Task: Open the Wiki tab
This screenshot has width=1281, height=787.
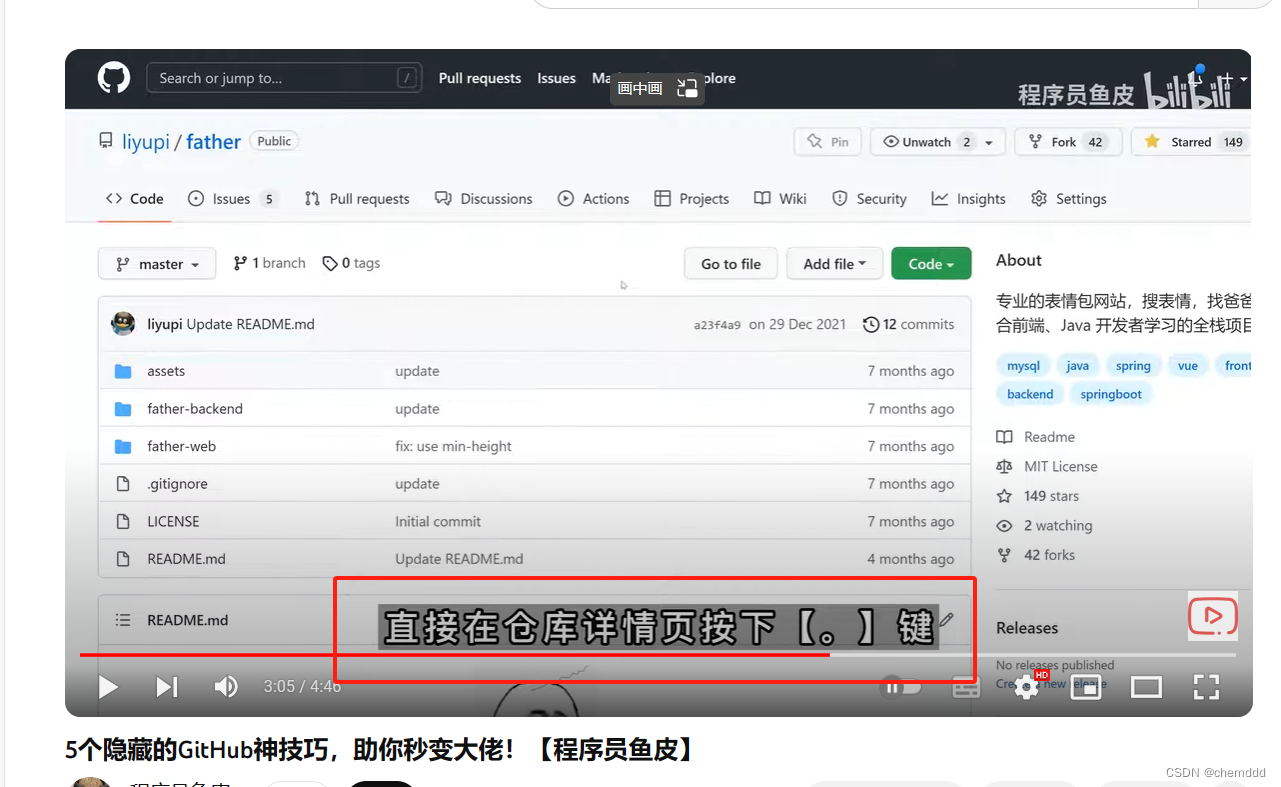Action: pos(781,199)
